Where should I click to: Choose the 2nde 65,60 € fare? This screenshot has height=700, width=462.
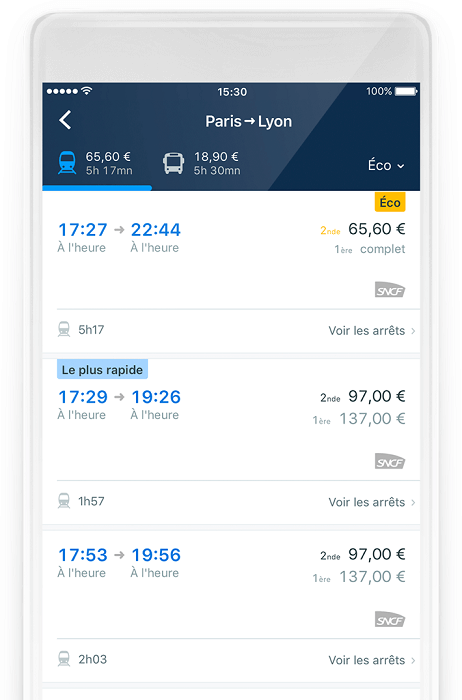362,229
